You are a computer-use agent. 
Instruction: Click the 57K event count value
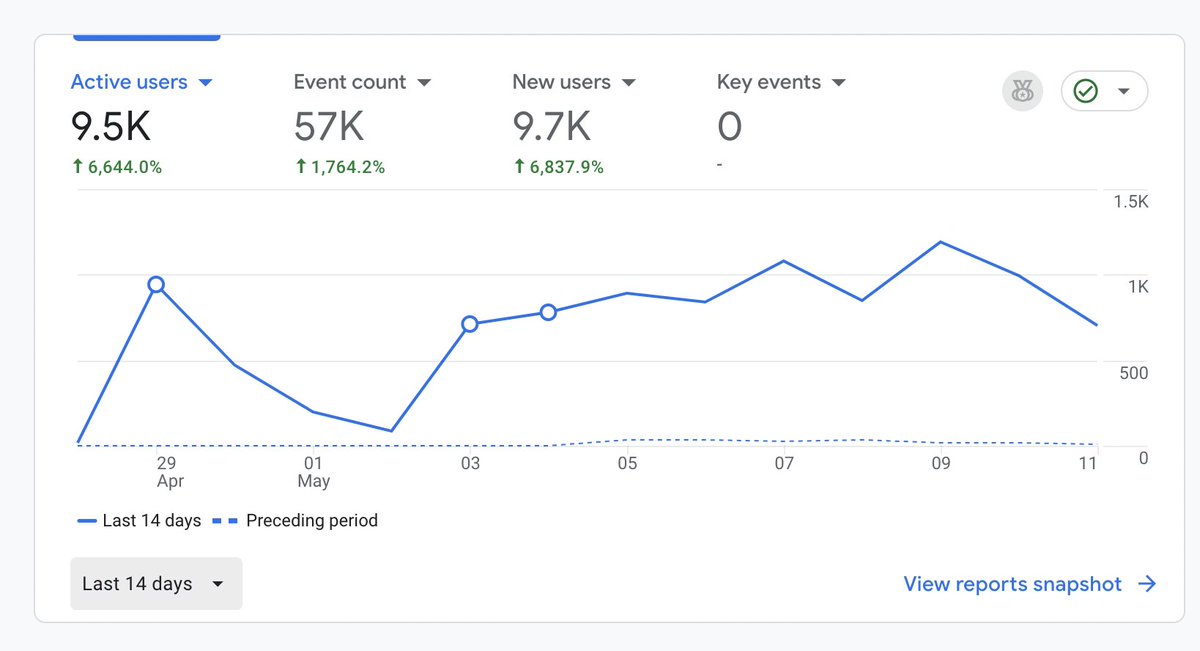click(x=329, y=127)
